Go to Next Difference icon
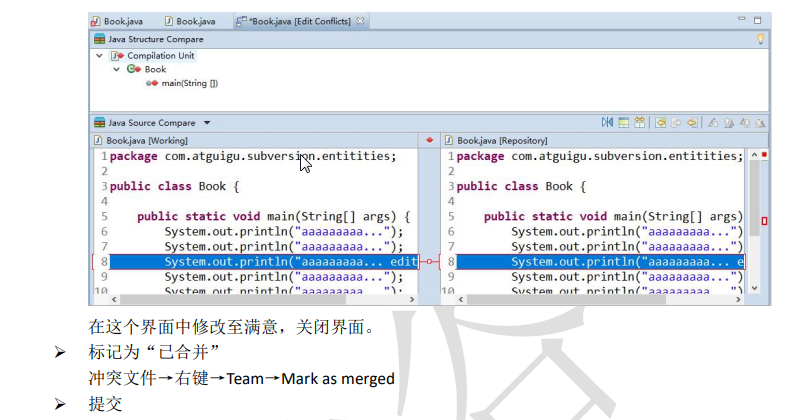This screenshot has height=420, width=791. [x=713, y=123]
